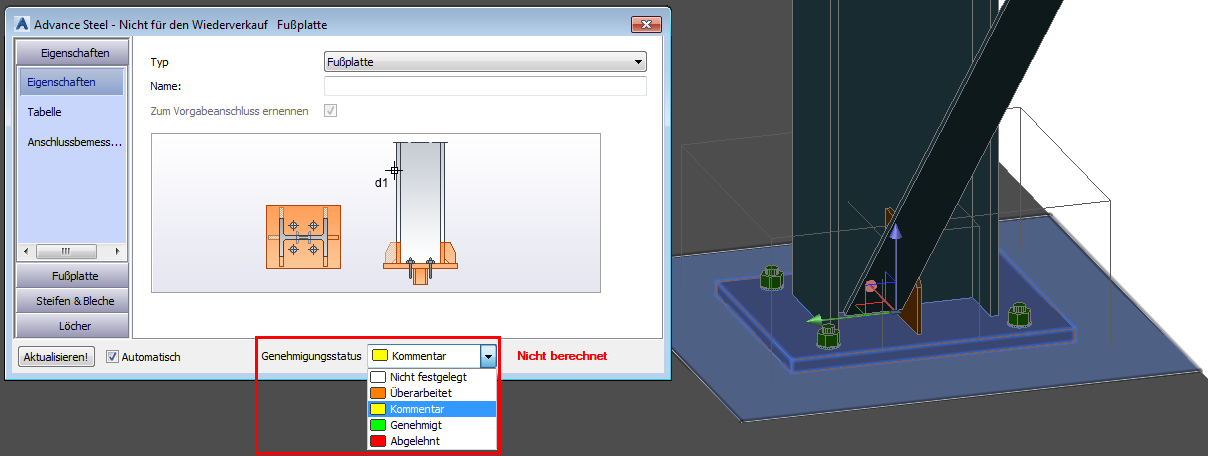Screen dimensions: 1208x456
Task: Click the white Nicht festgelegt color swatch
Action: (378, 377)
